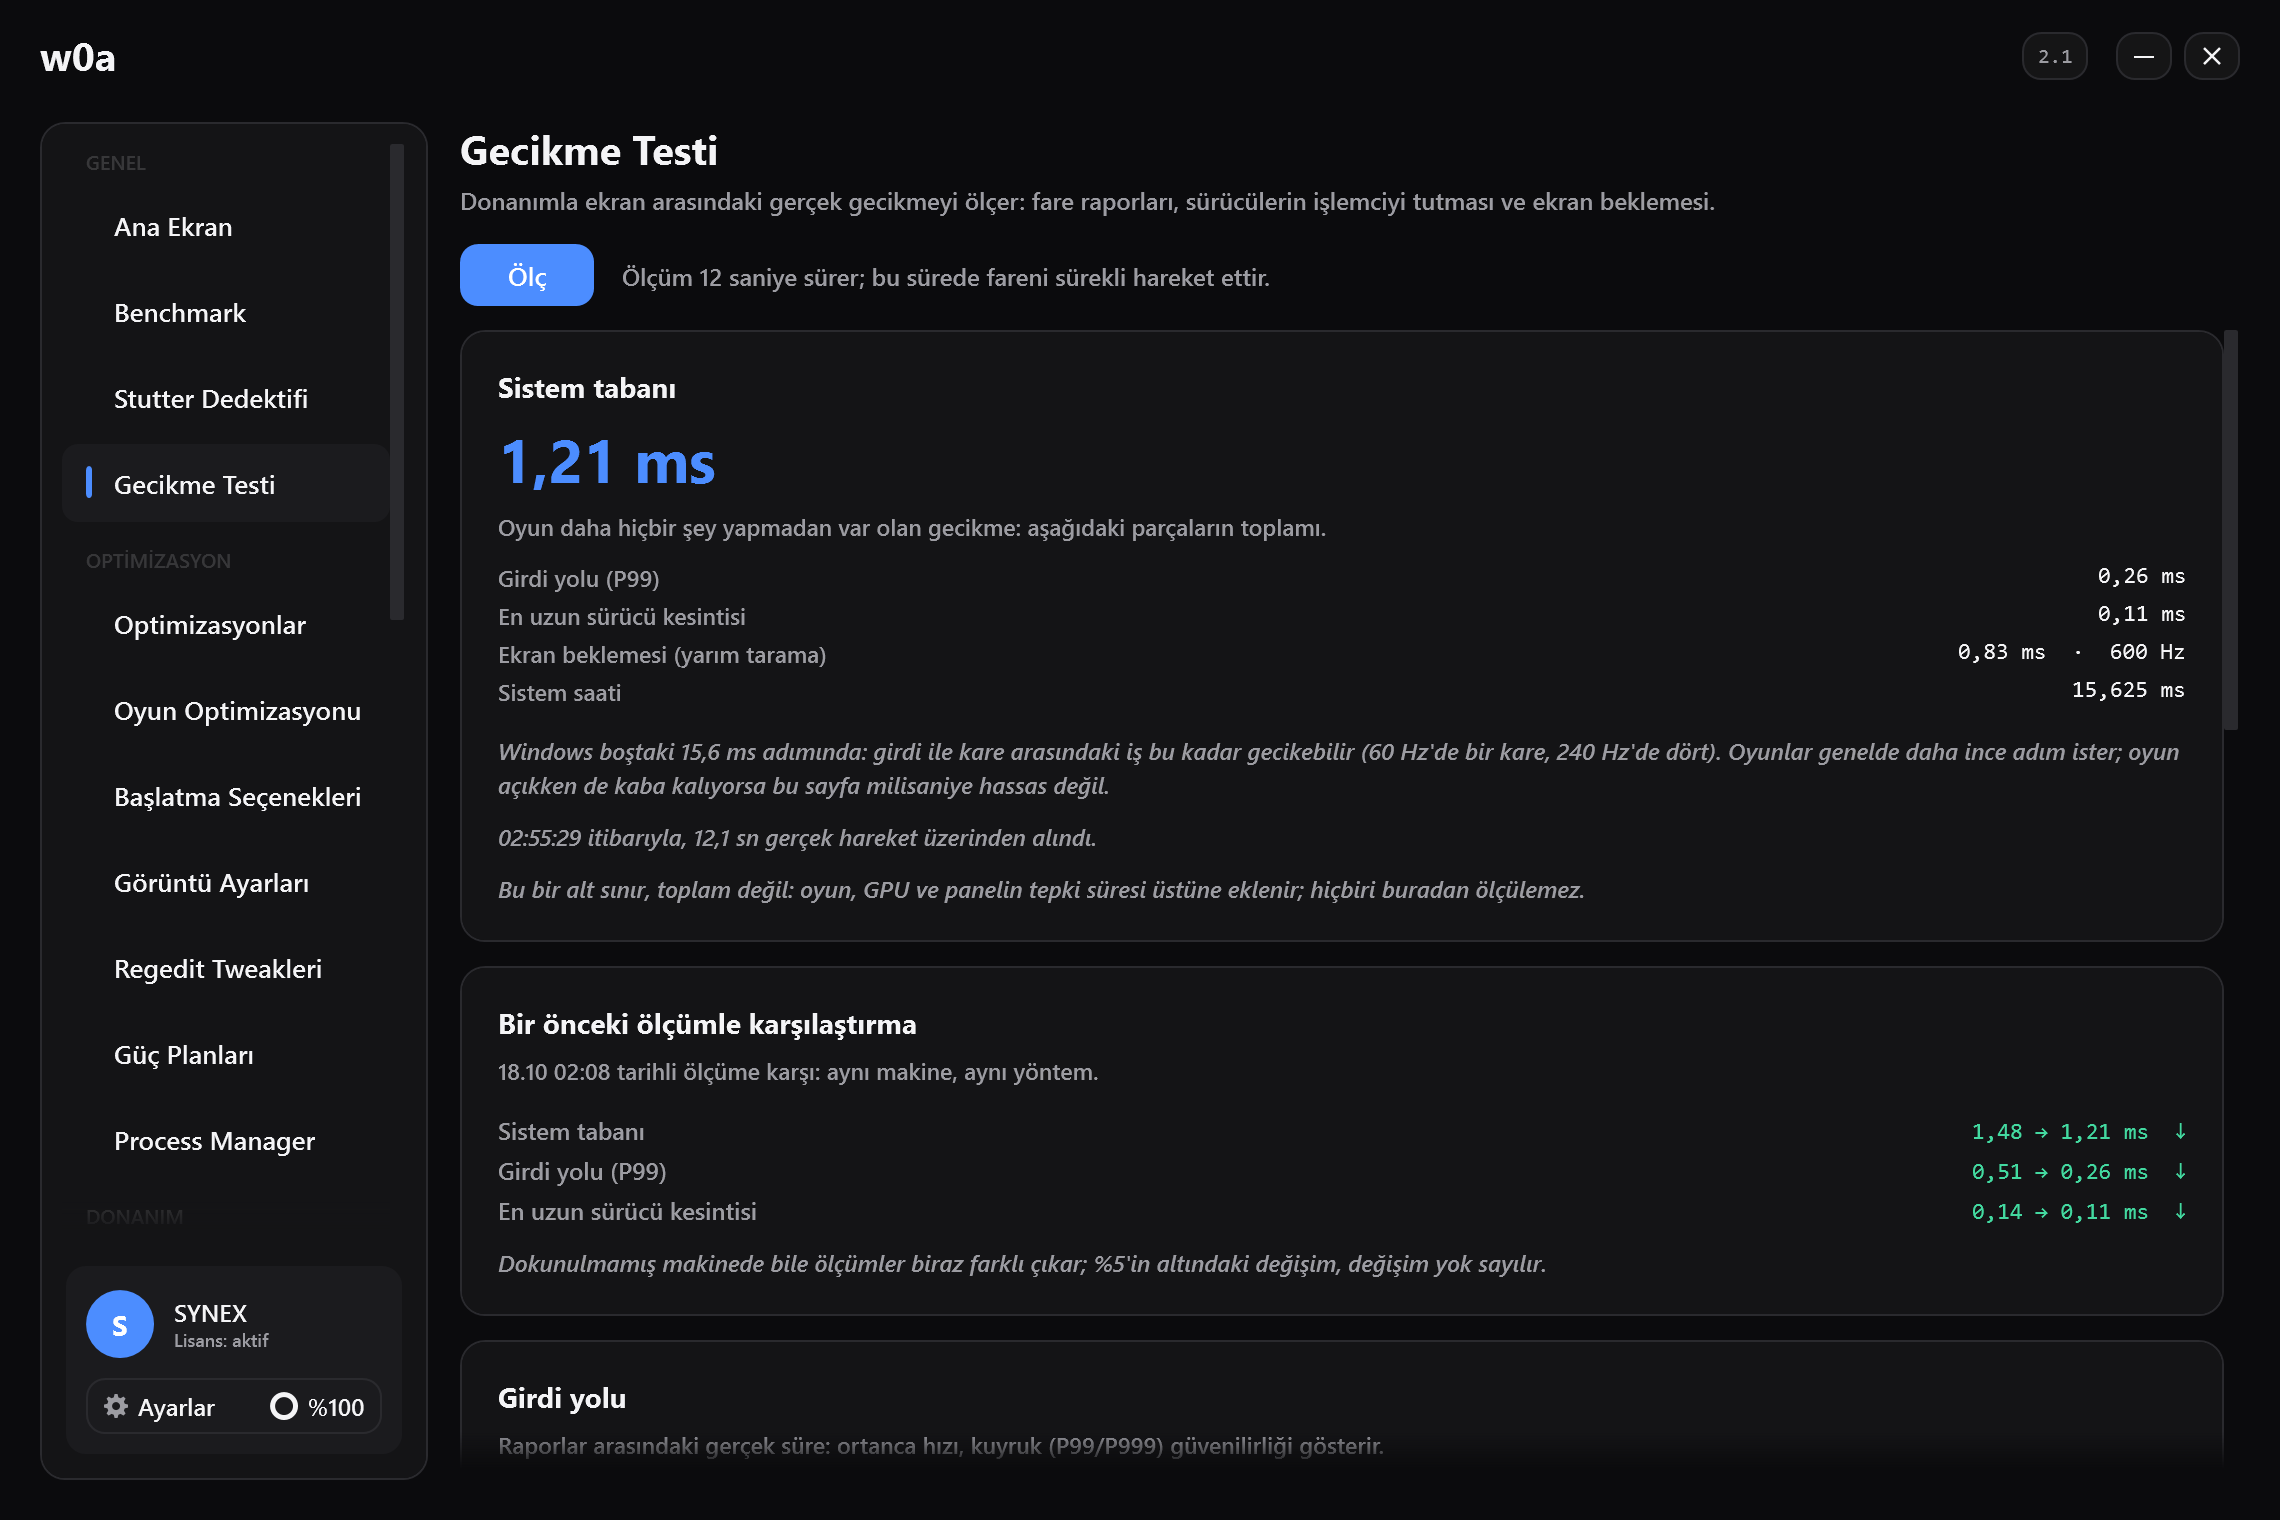Image resolution: width=2280 pixels, height=1520 pixels.
Task: Open Başlatma Seçenekleri
Action: coord(225,797)
